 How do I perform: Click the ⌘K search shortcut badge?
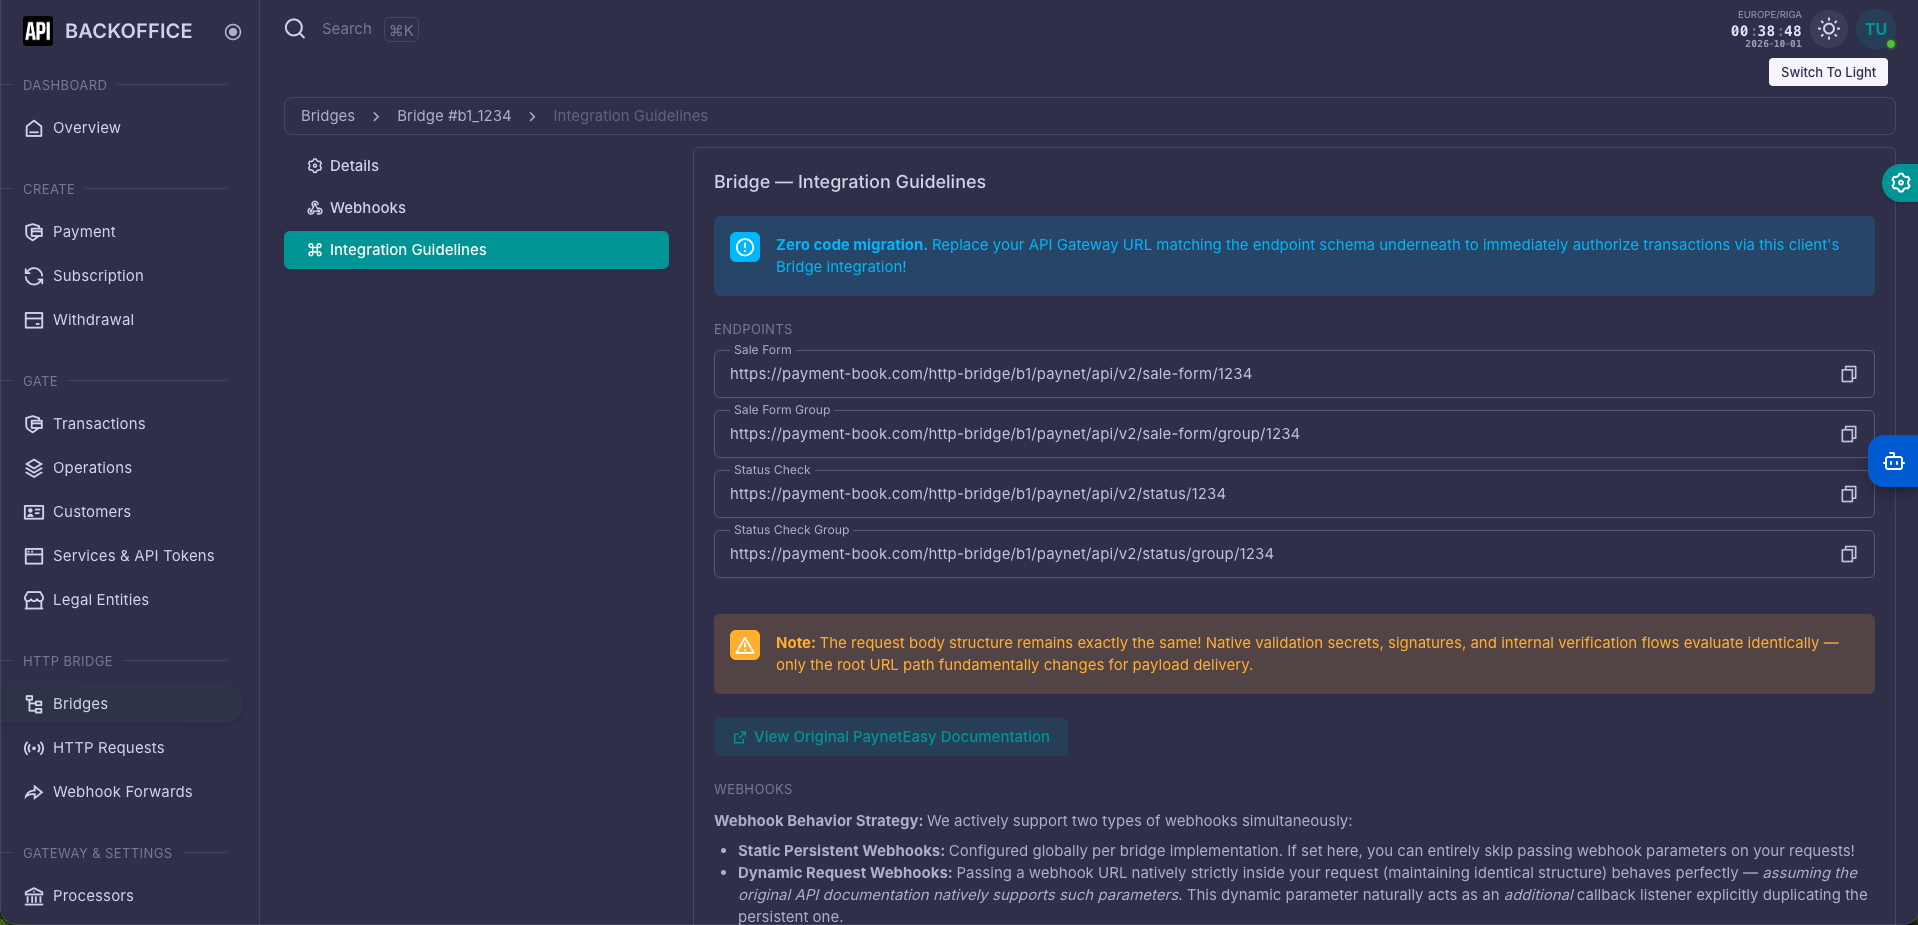(401, 30)
